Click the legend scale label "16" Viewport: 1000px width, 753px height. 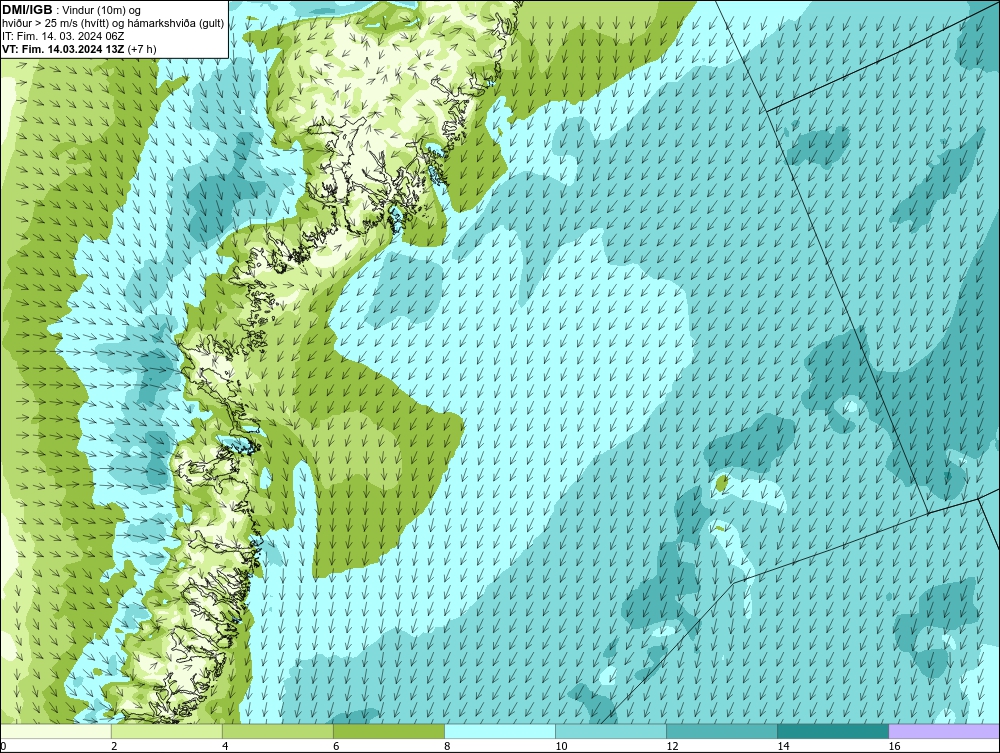894,746
